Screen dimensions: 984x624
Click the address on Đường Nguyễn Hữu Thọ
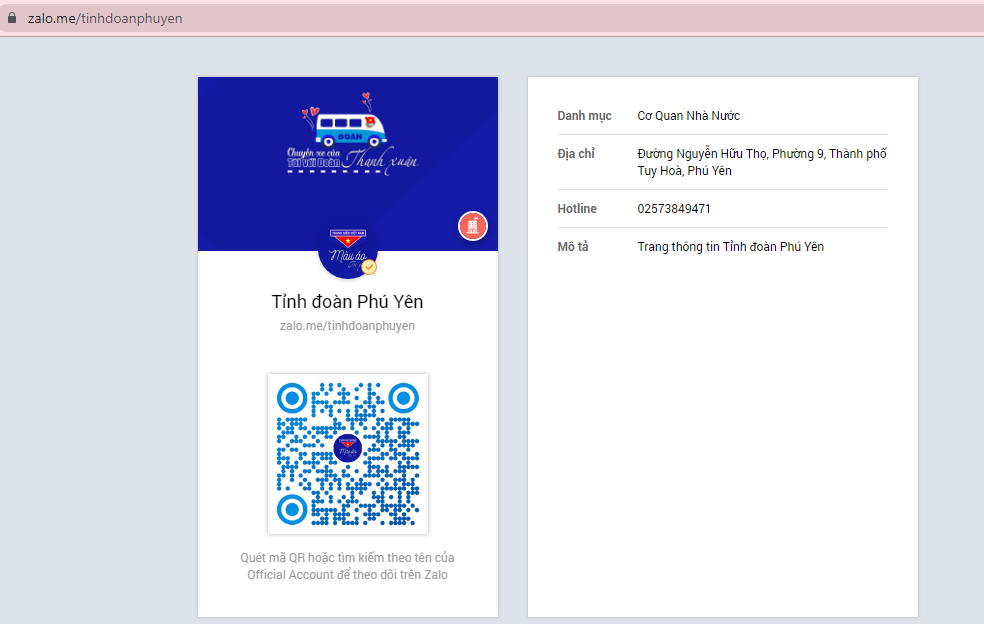(761, 162)
